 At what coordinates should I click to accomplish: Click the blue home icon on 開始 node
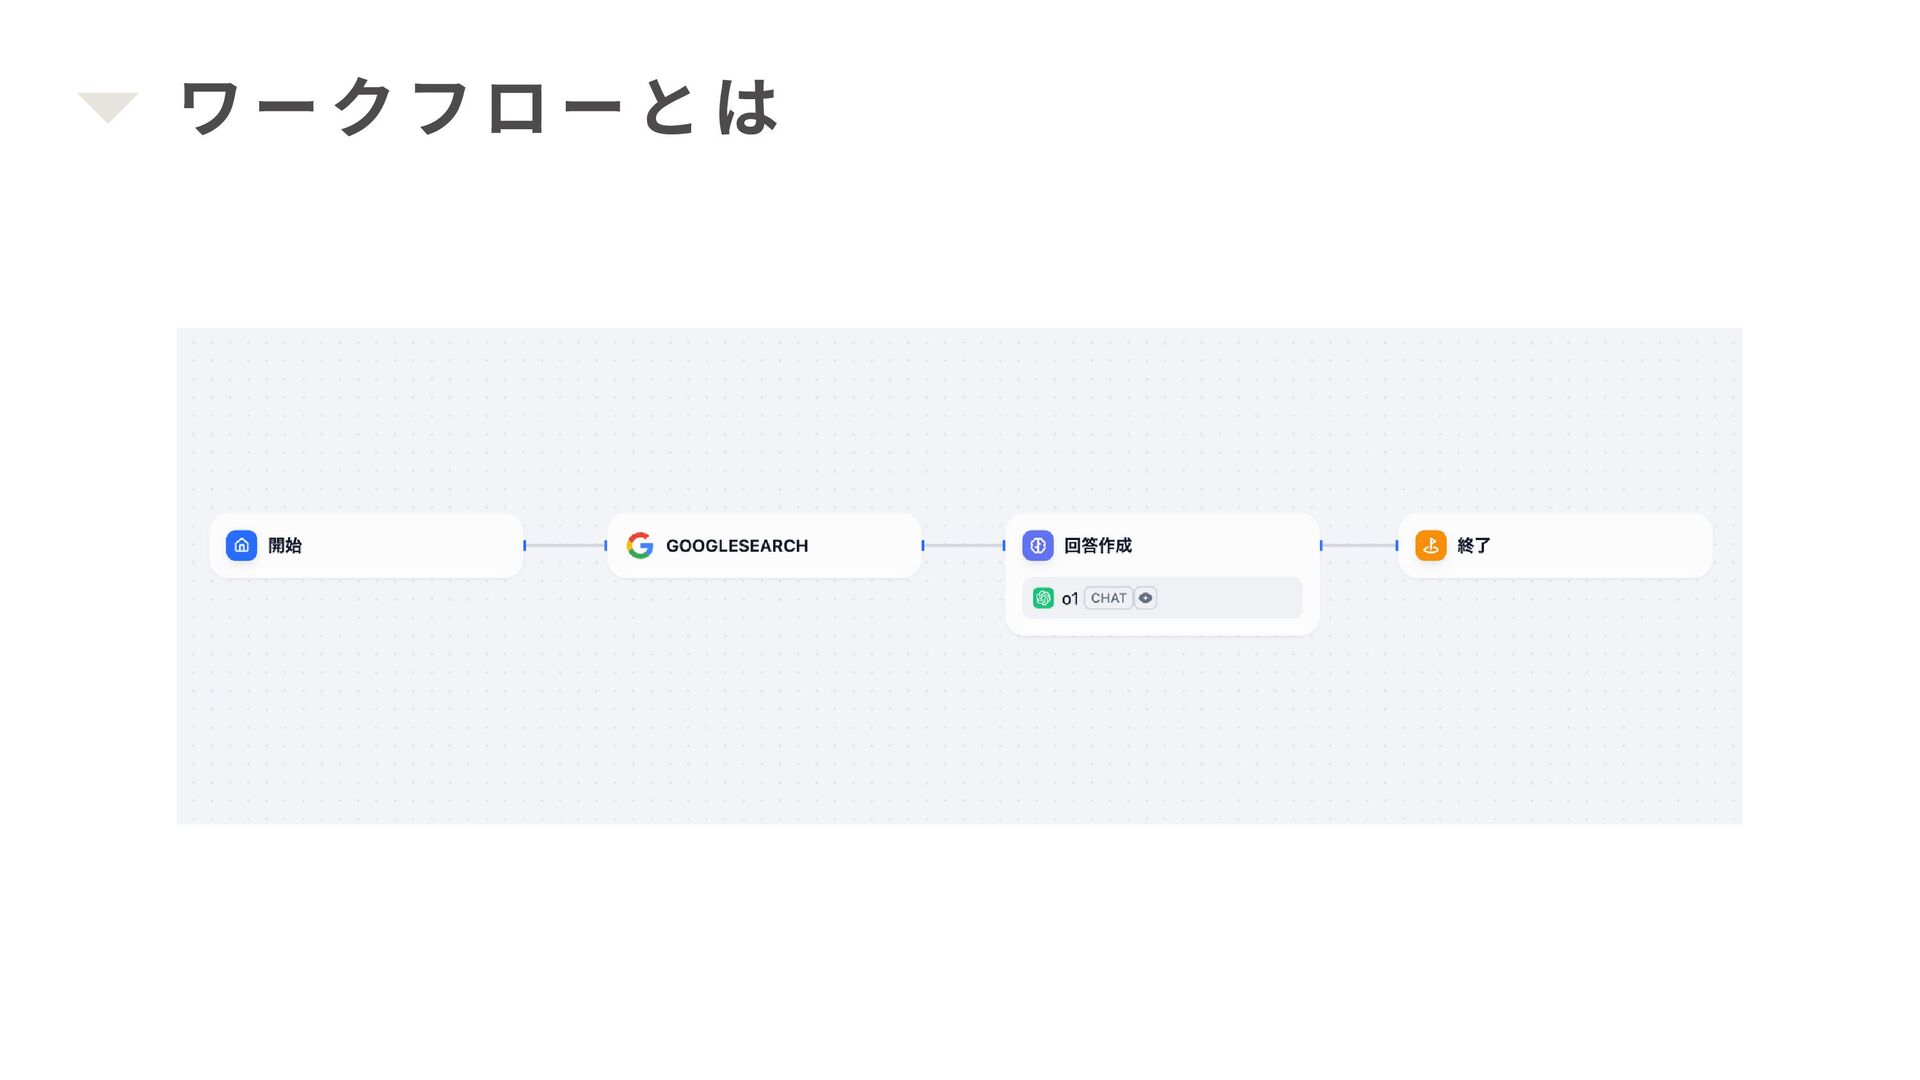pyautogui.click(x=241, y=545)
